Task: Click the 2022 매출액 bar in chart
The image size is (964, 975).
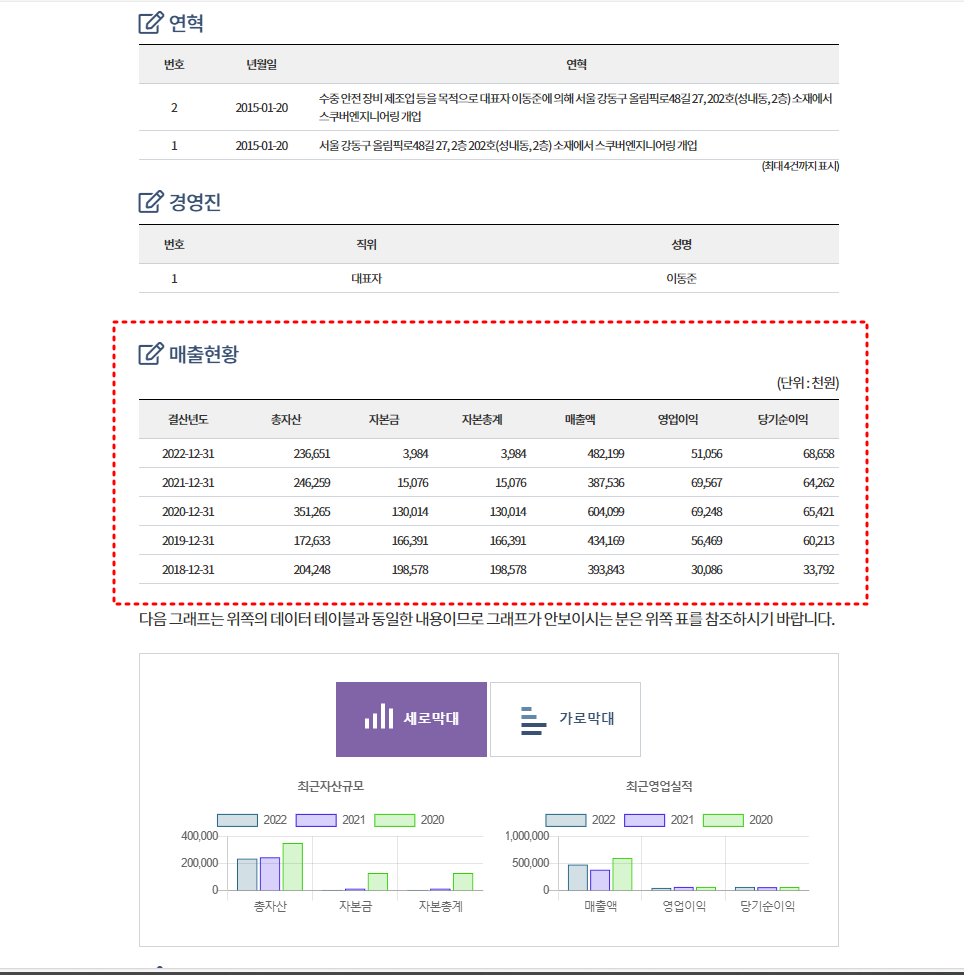Action: (x=578, y=877)
